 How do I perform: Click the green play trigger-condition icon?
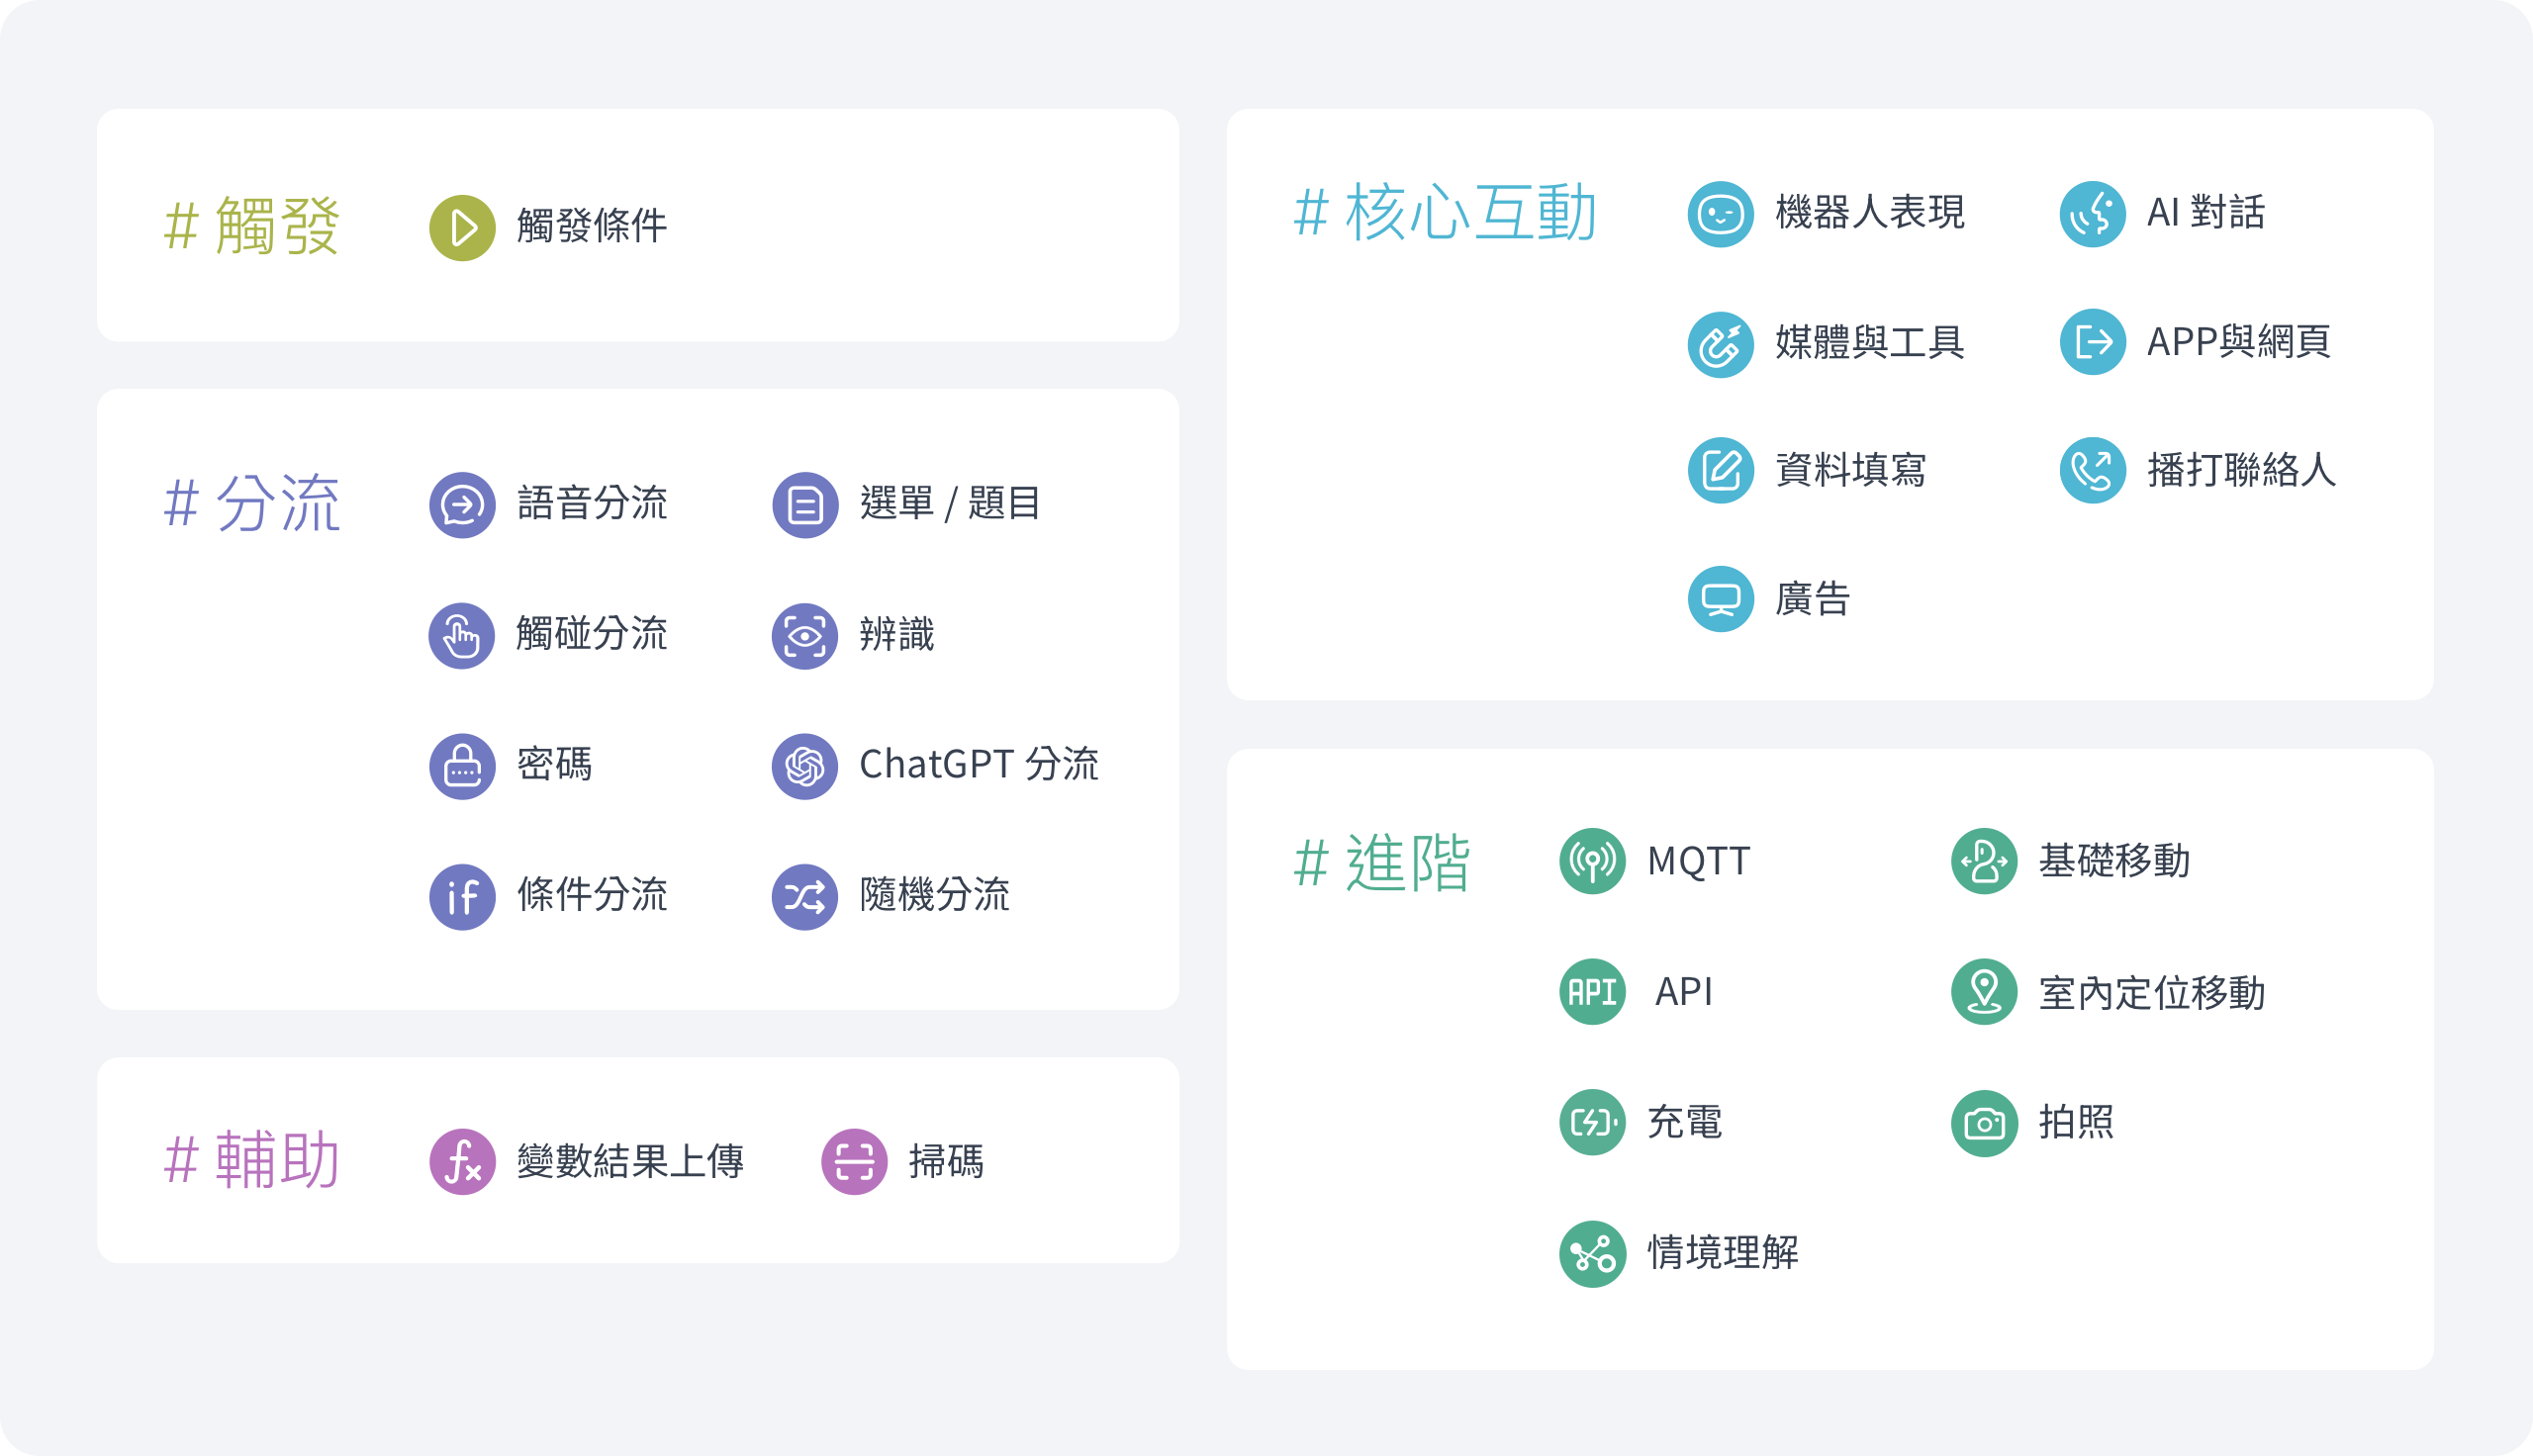coord(462,228)
